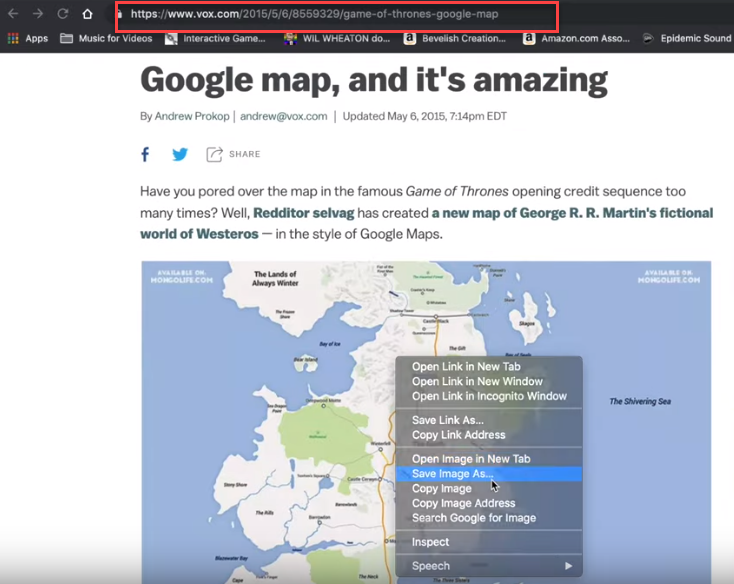
Task: Select Save Image As from context menu
Action: click(489, 474)
